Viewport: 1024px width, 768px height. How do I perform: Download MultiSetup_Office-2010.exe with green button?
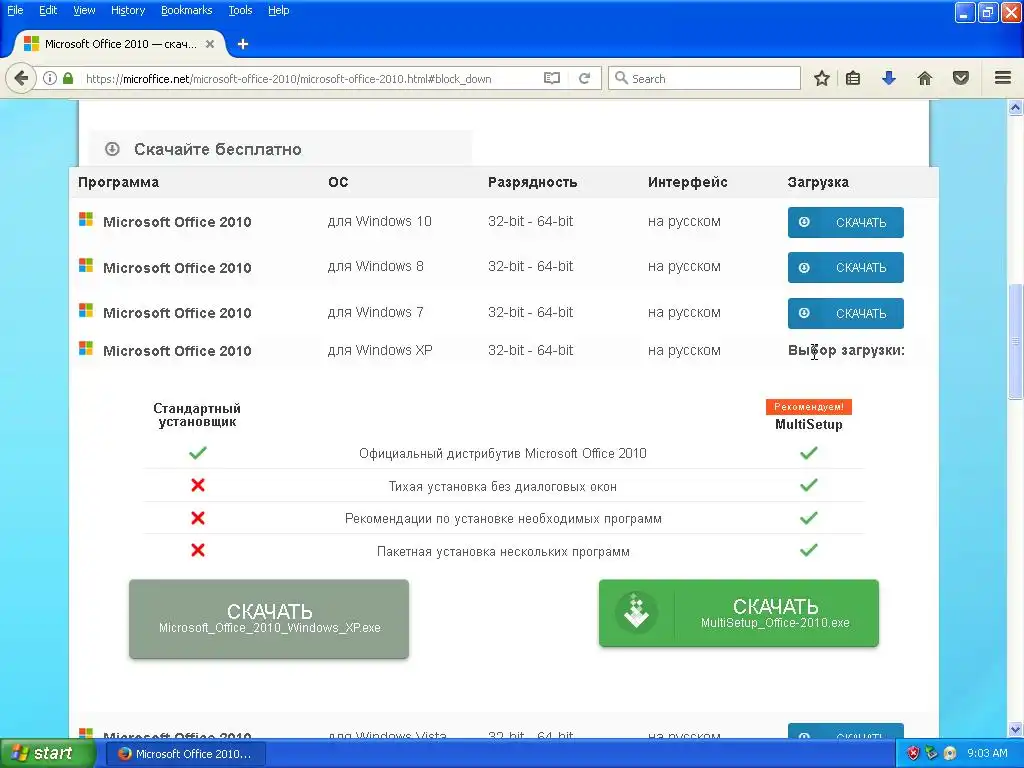point(739,613)
